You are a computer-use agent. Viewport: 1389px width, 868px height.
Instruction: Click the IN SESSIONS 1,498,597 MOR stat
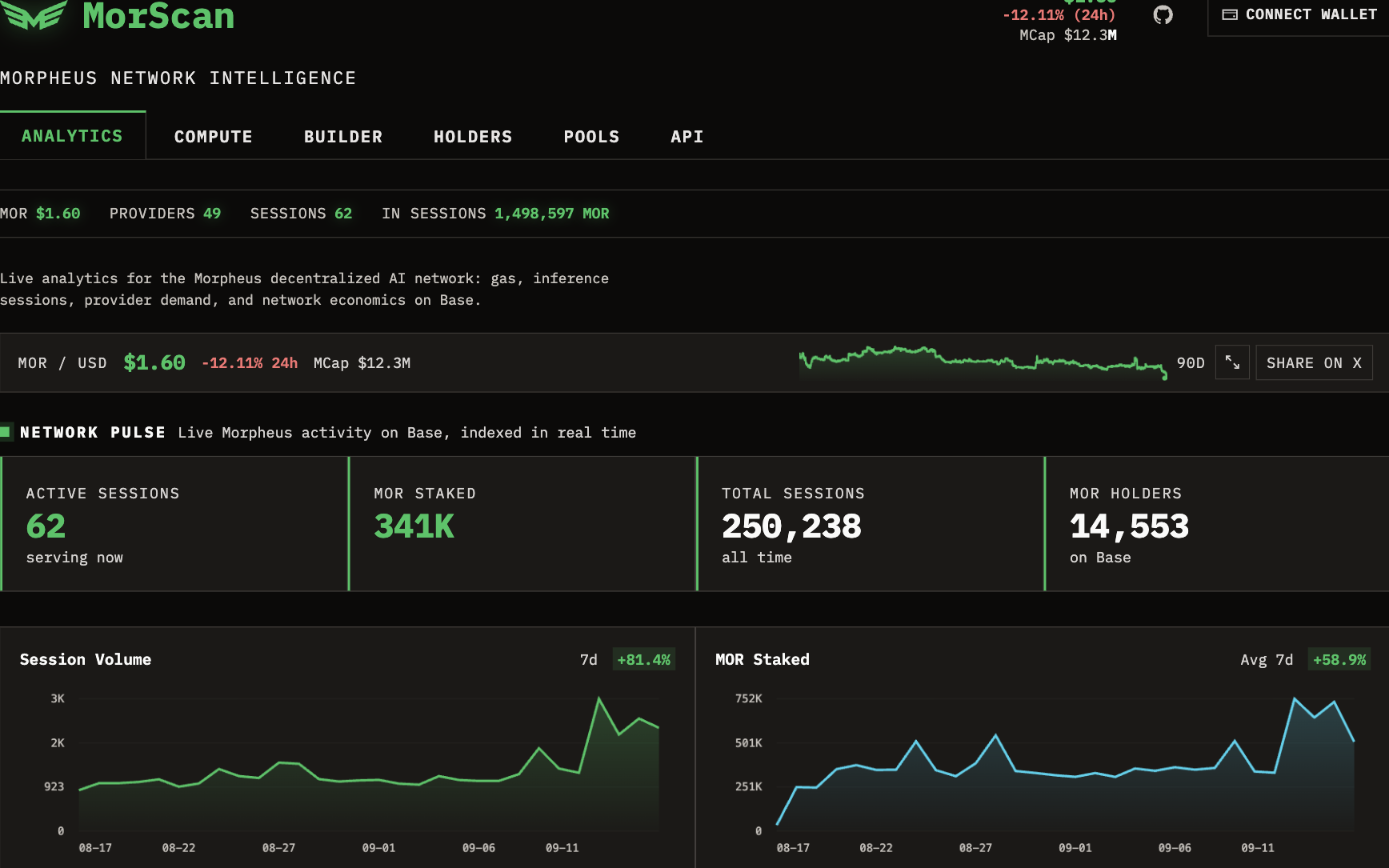[495, 213]
